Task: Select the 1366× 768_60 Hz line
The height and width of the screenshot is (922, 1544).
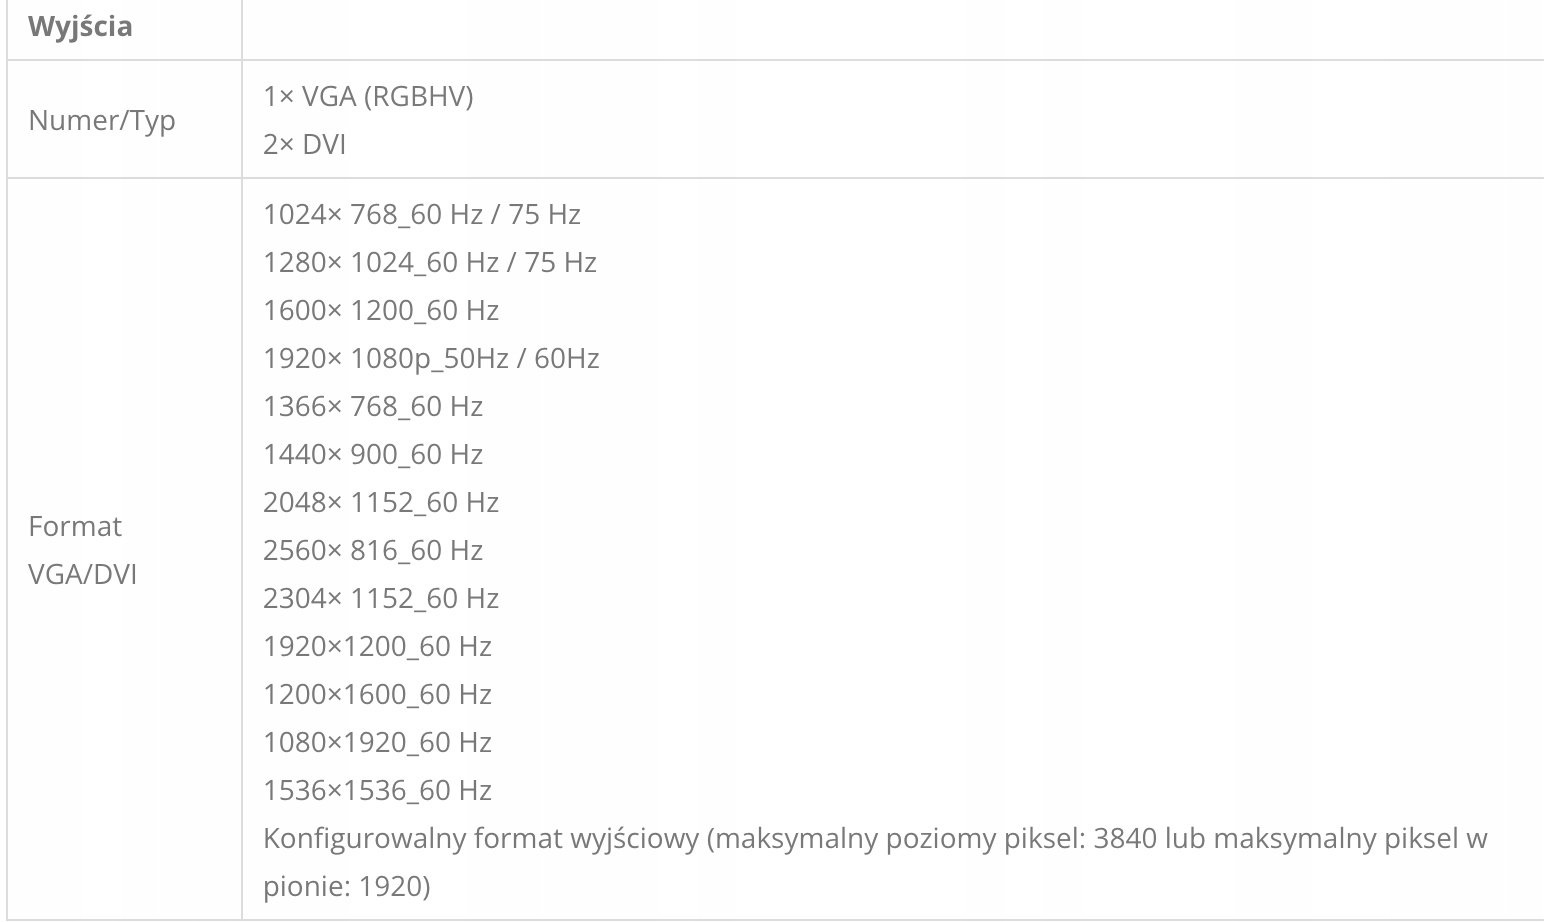Action: [x=372, y=406]
